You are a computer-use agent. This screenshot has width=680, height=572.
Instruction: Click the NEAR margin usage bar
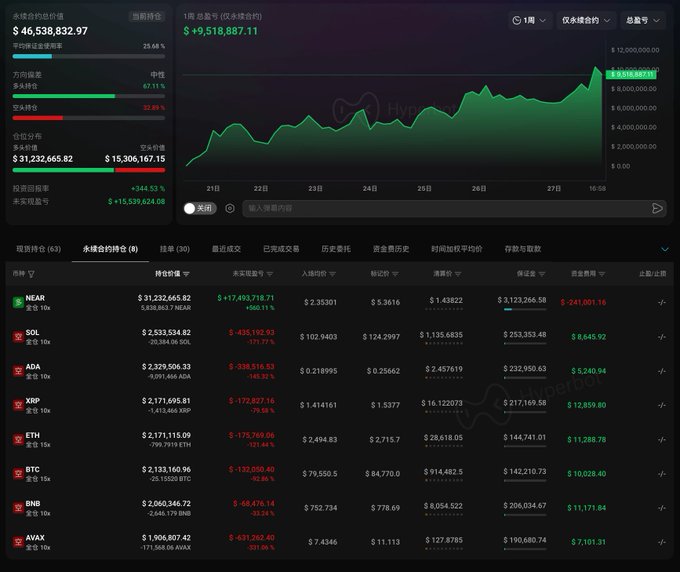(x=525, y=309)
